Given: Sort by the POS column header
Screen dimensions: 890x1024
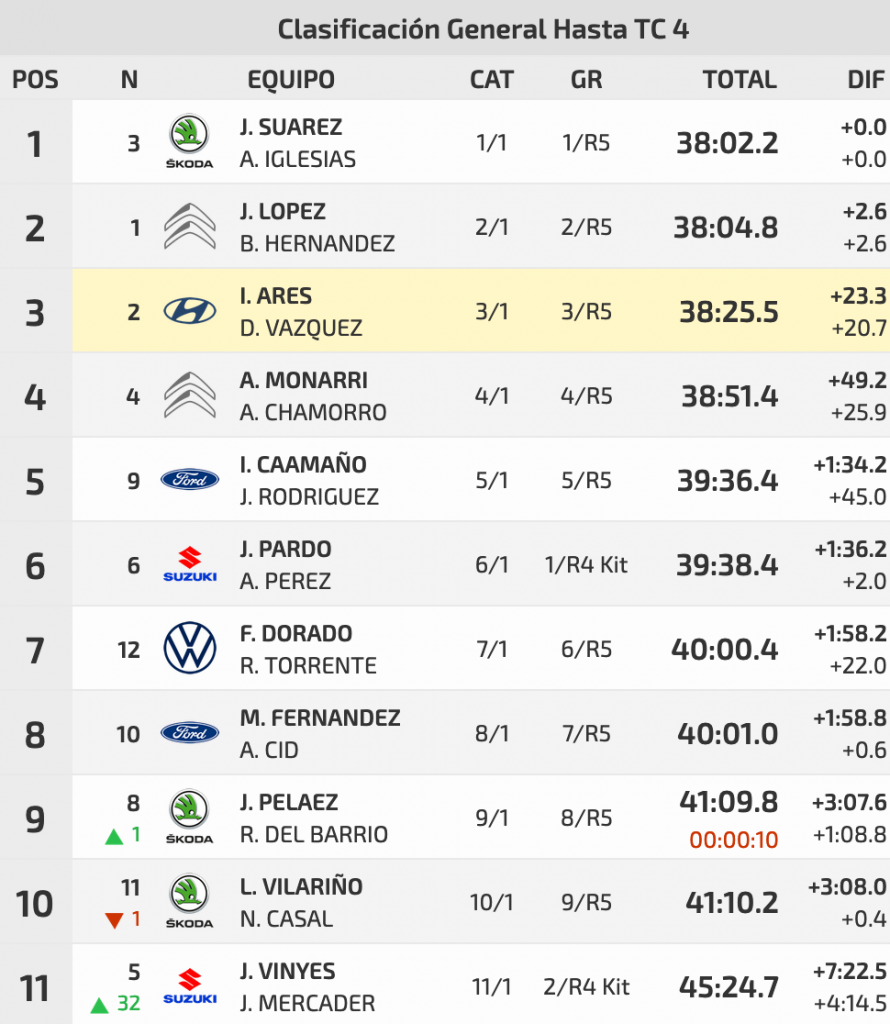Looking at the screenshot, I should (35, 80).
